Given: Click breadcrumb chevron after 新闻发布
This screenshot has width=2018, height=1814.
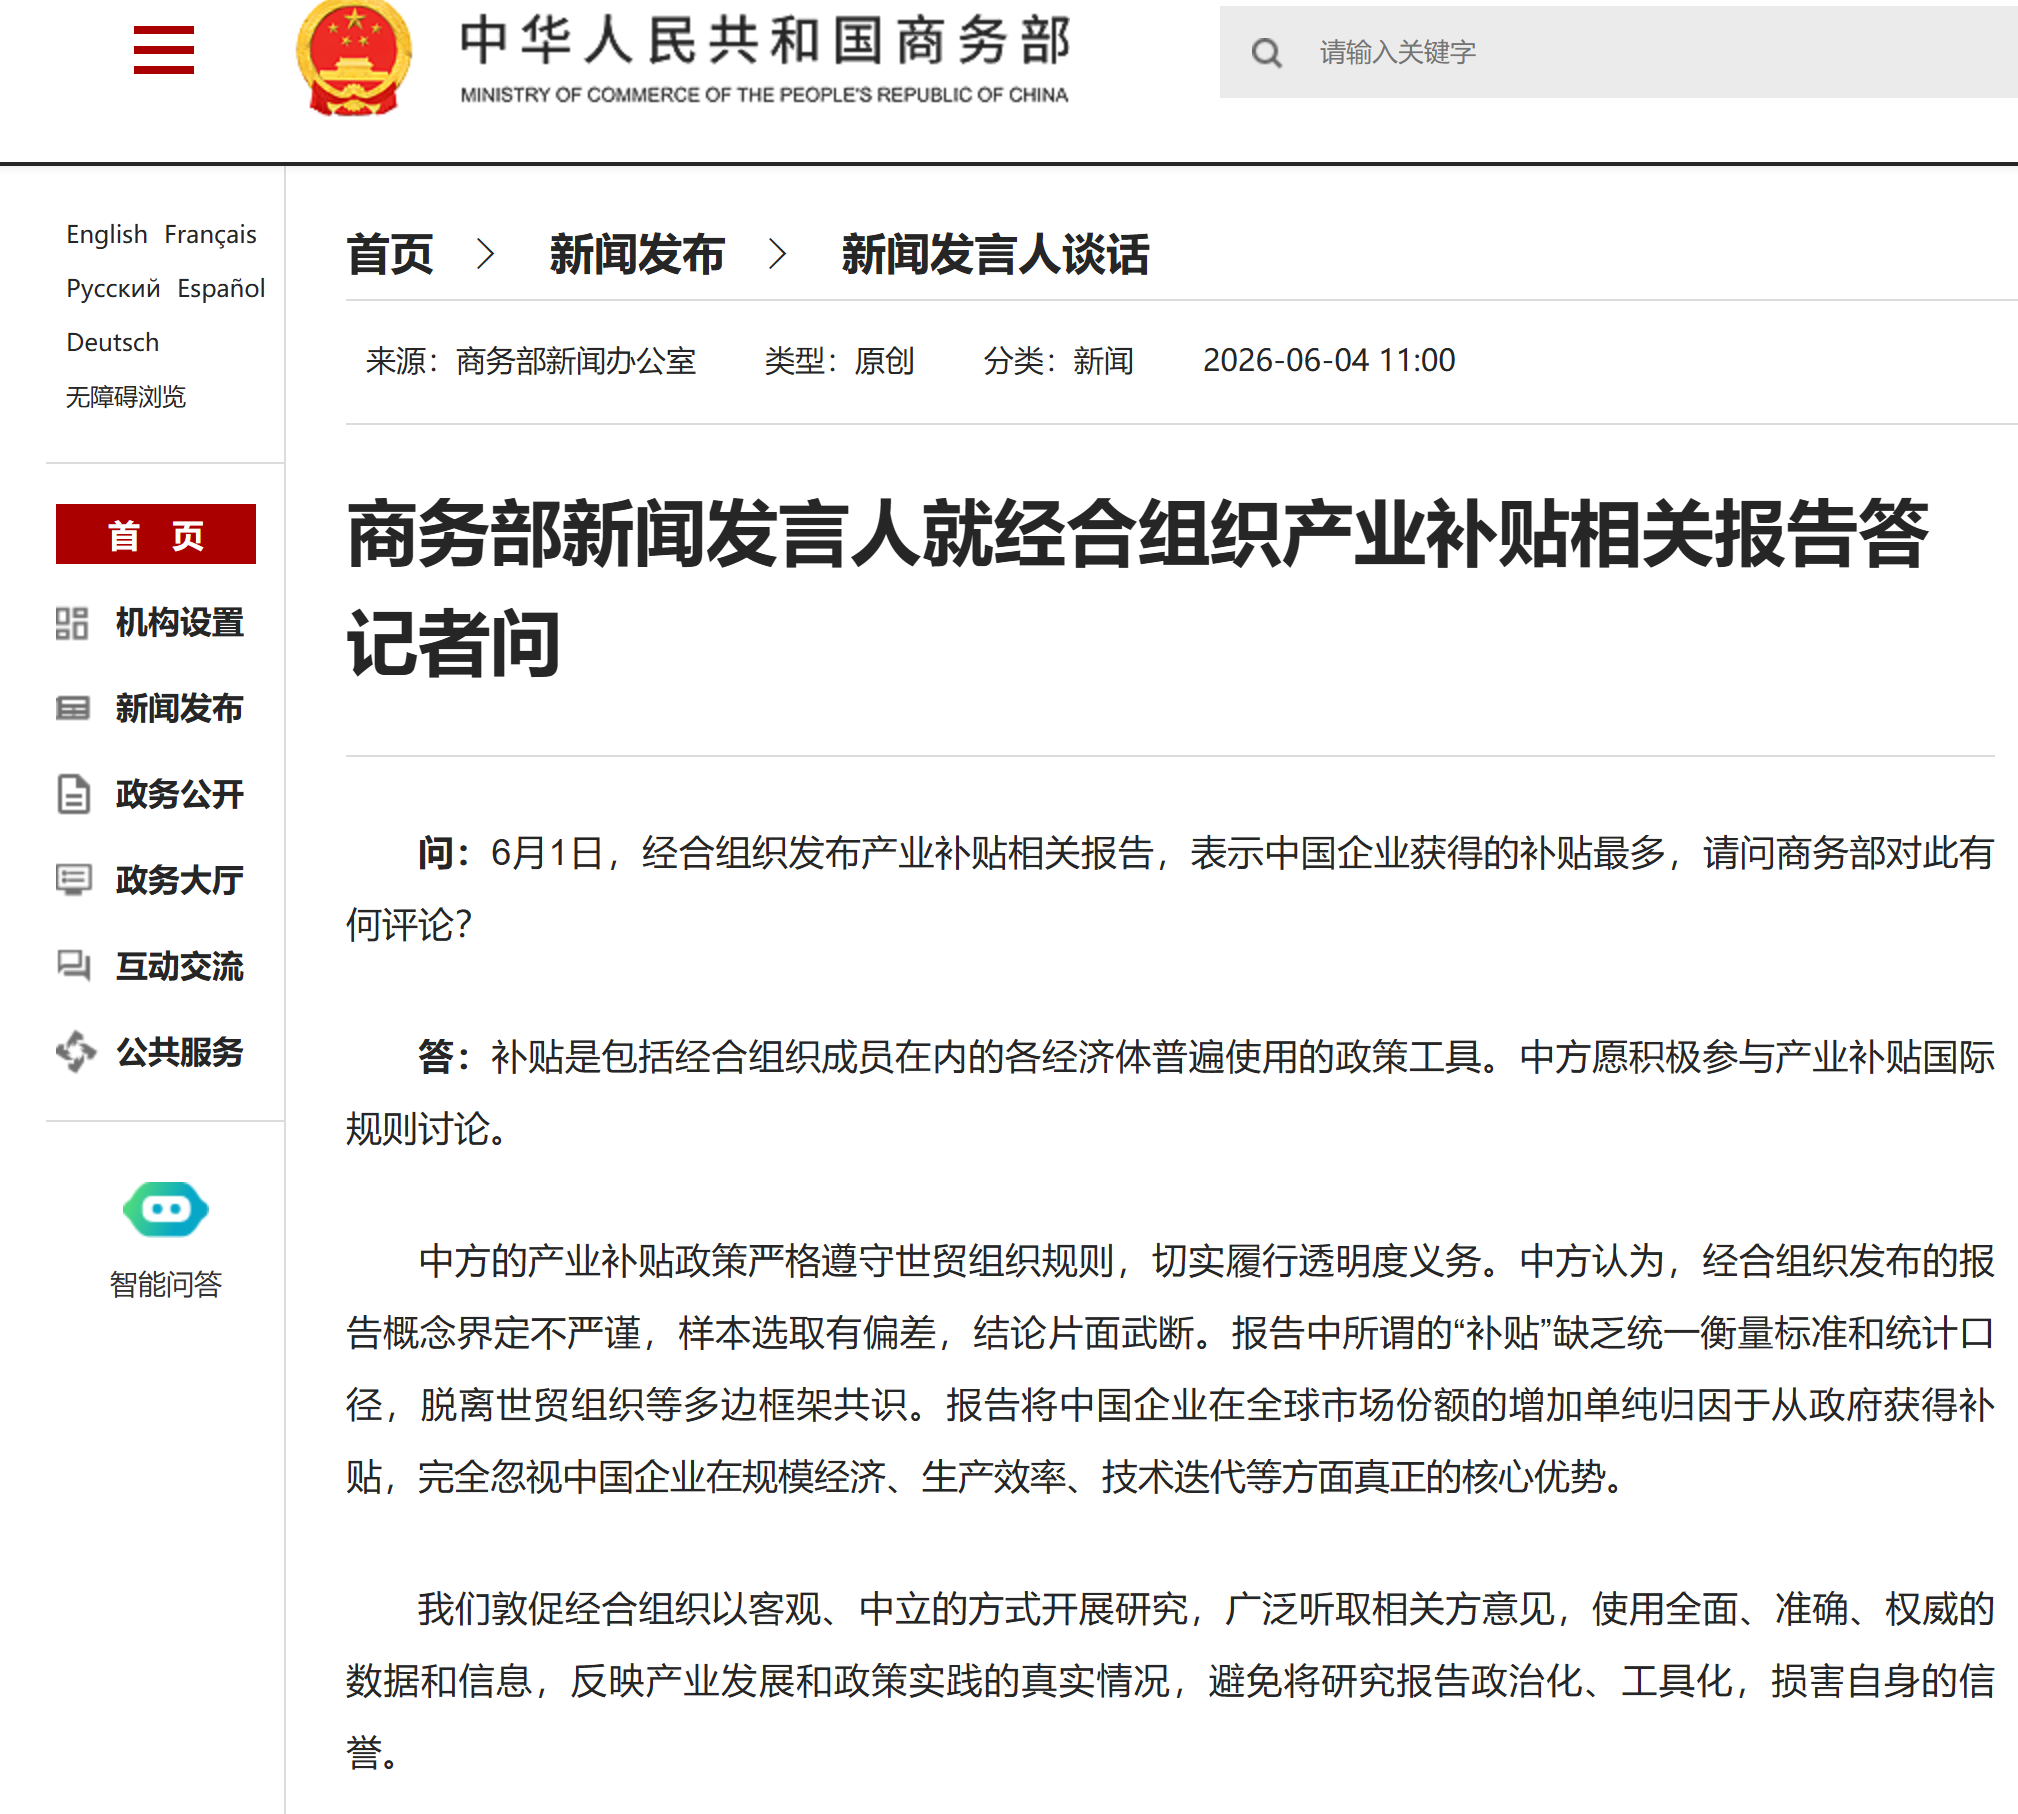Looking at the screenshot, I should (778, 254).
